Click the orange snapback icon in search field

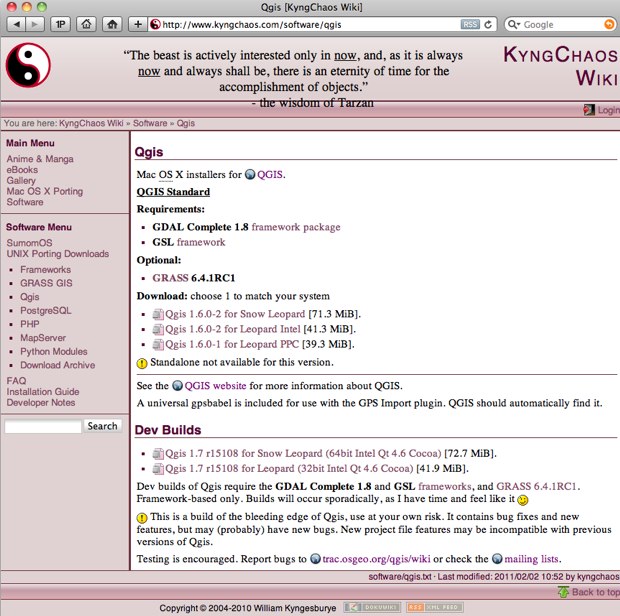609,25
